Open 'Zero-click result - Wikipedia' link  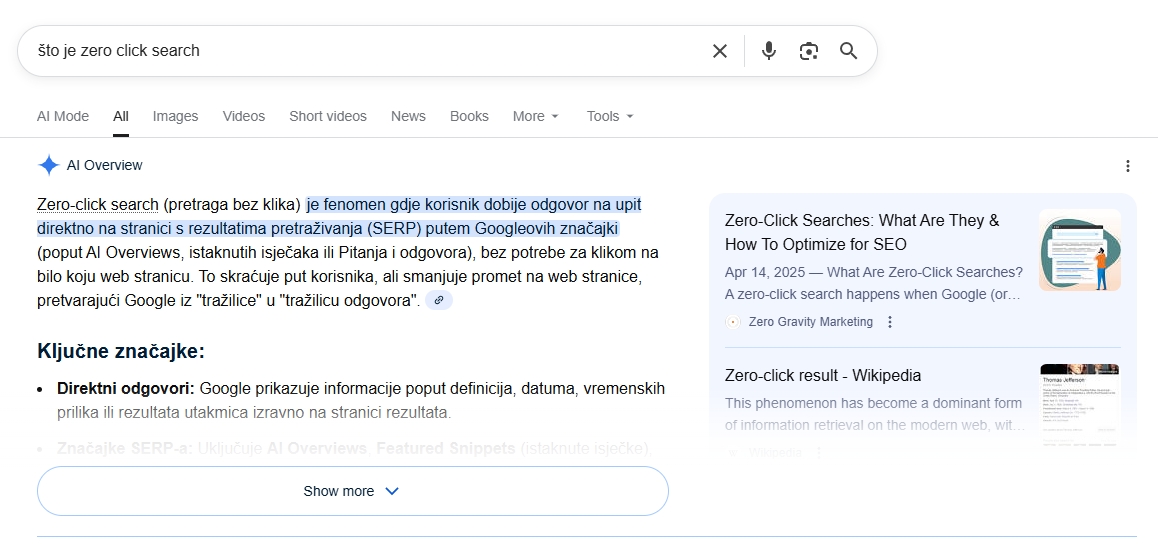click(823, 375)
